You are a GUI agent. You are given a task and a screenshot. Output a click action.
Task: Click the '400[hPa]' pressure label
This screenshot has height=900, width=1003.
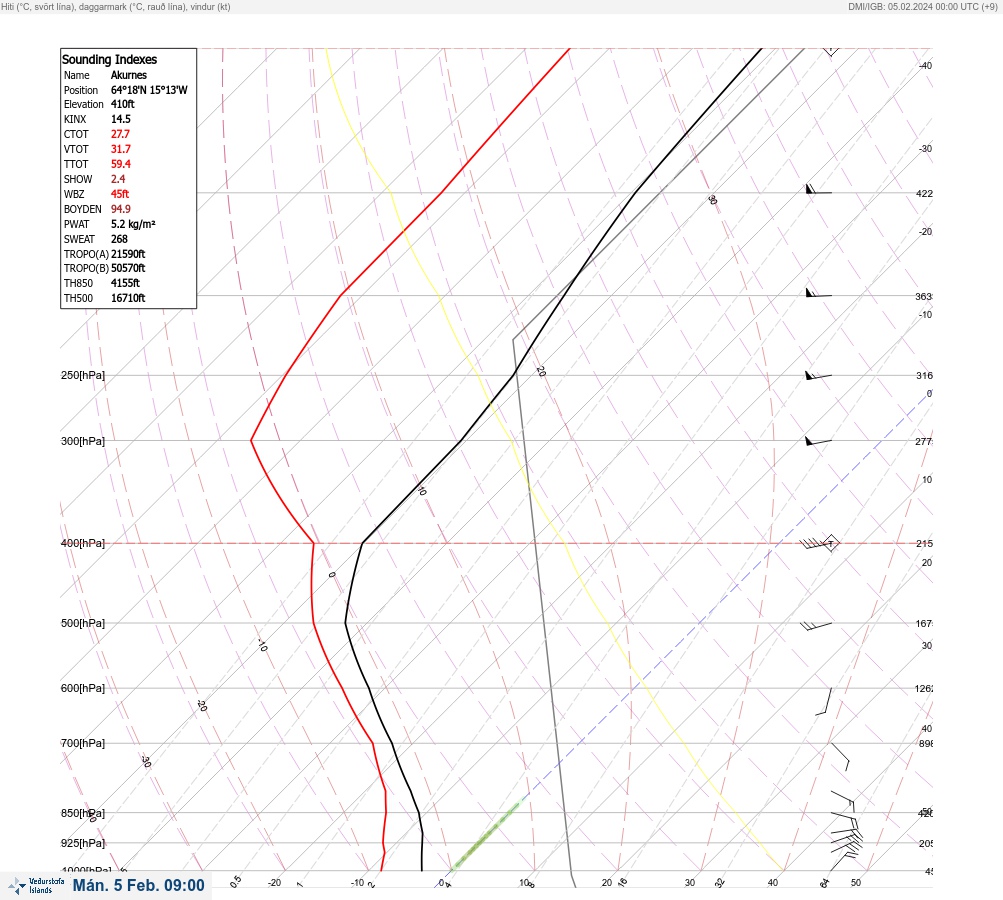[83, 543]
